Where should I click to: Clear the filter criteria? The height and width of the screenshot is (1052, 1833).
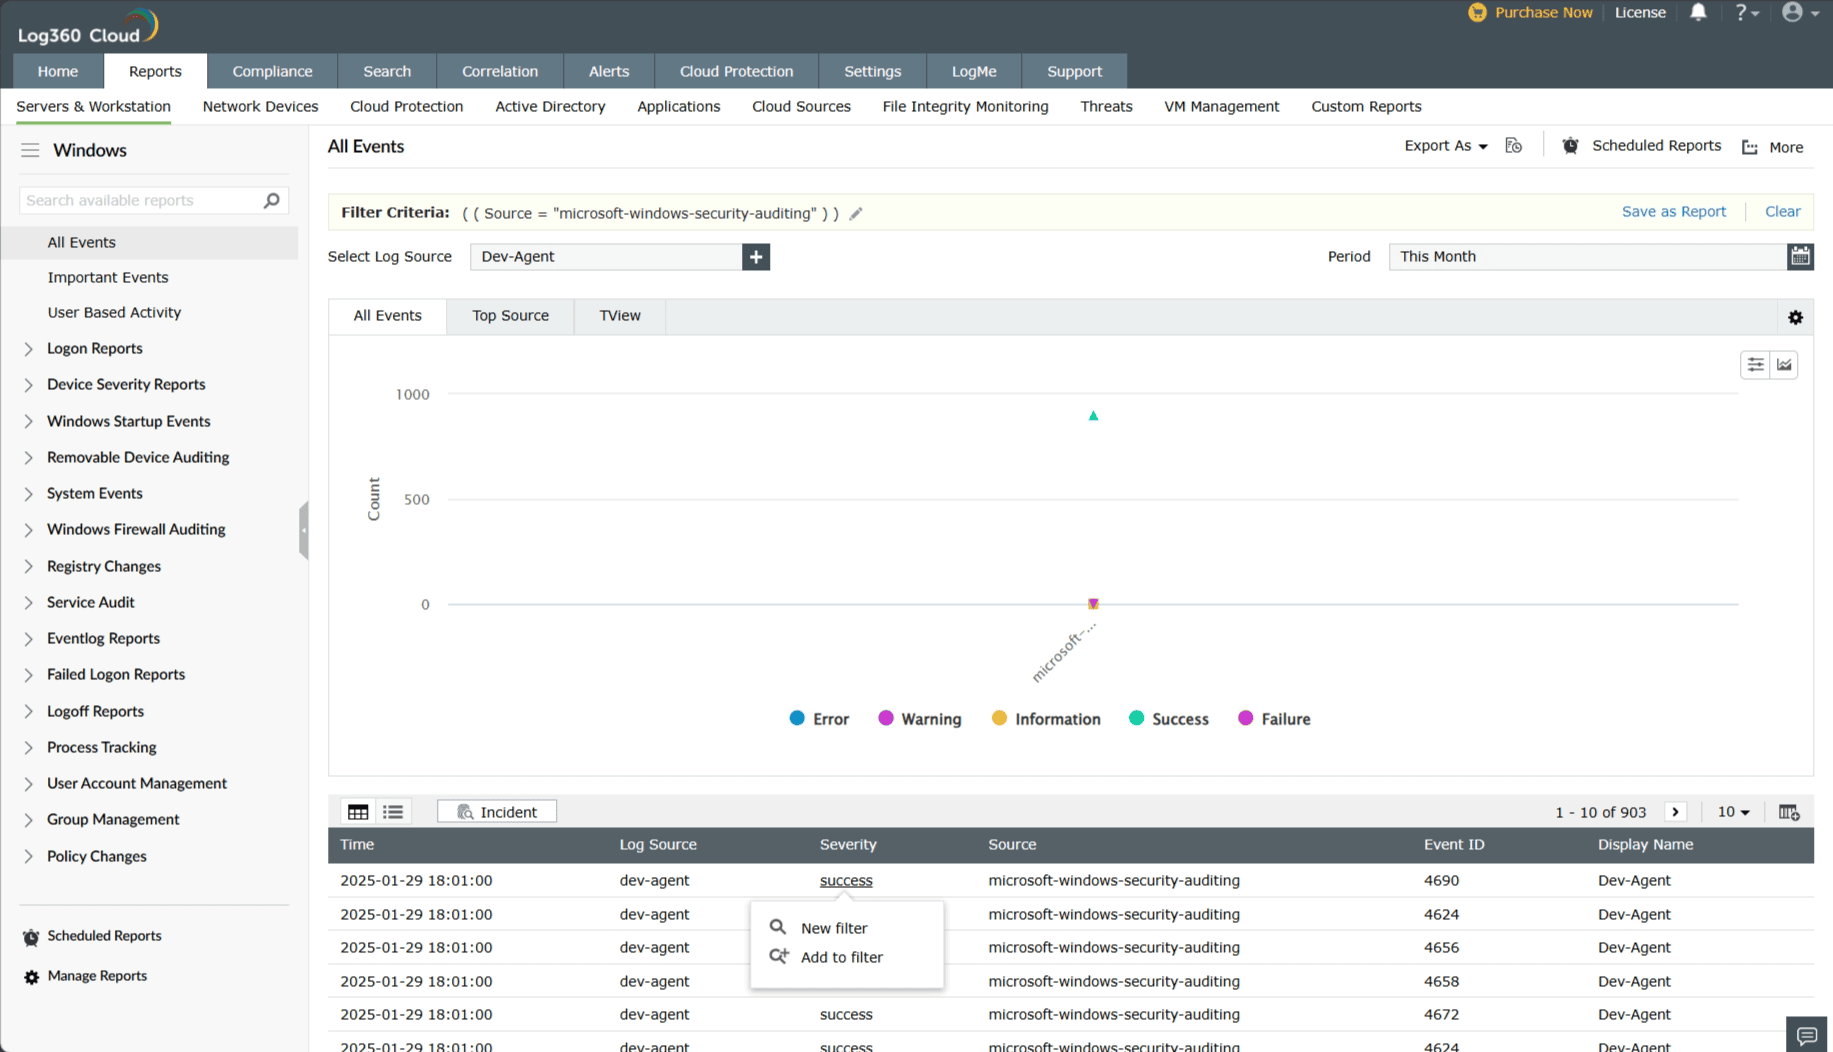tap(1782, 212)
